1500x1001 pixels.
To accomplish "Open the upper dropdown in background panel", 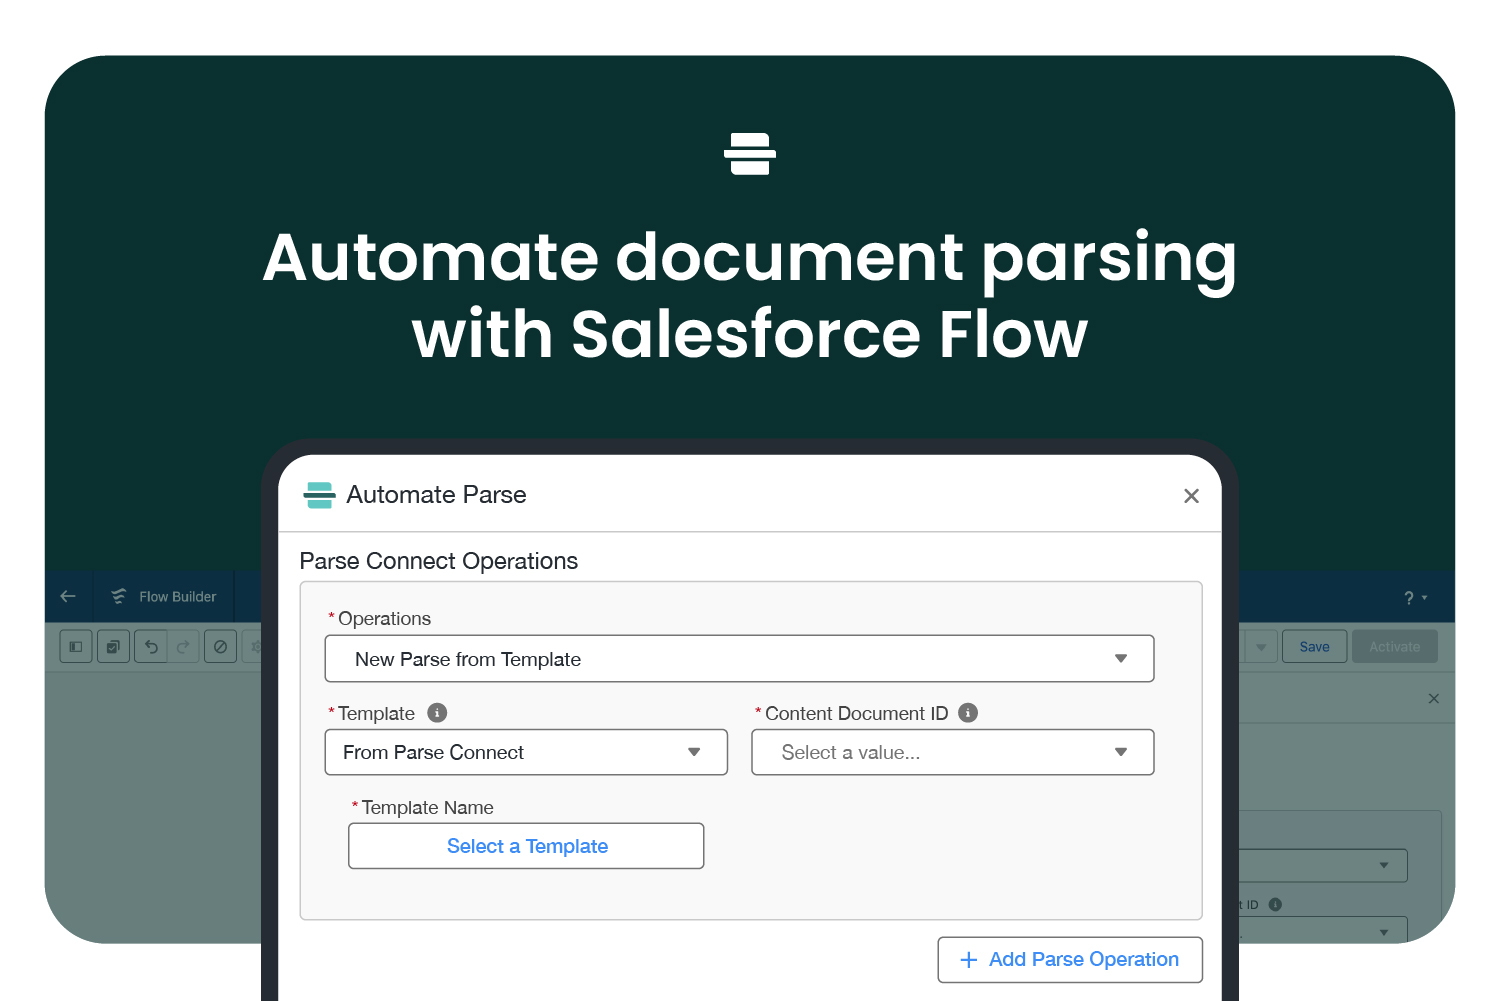I will (1323, 866).
